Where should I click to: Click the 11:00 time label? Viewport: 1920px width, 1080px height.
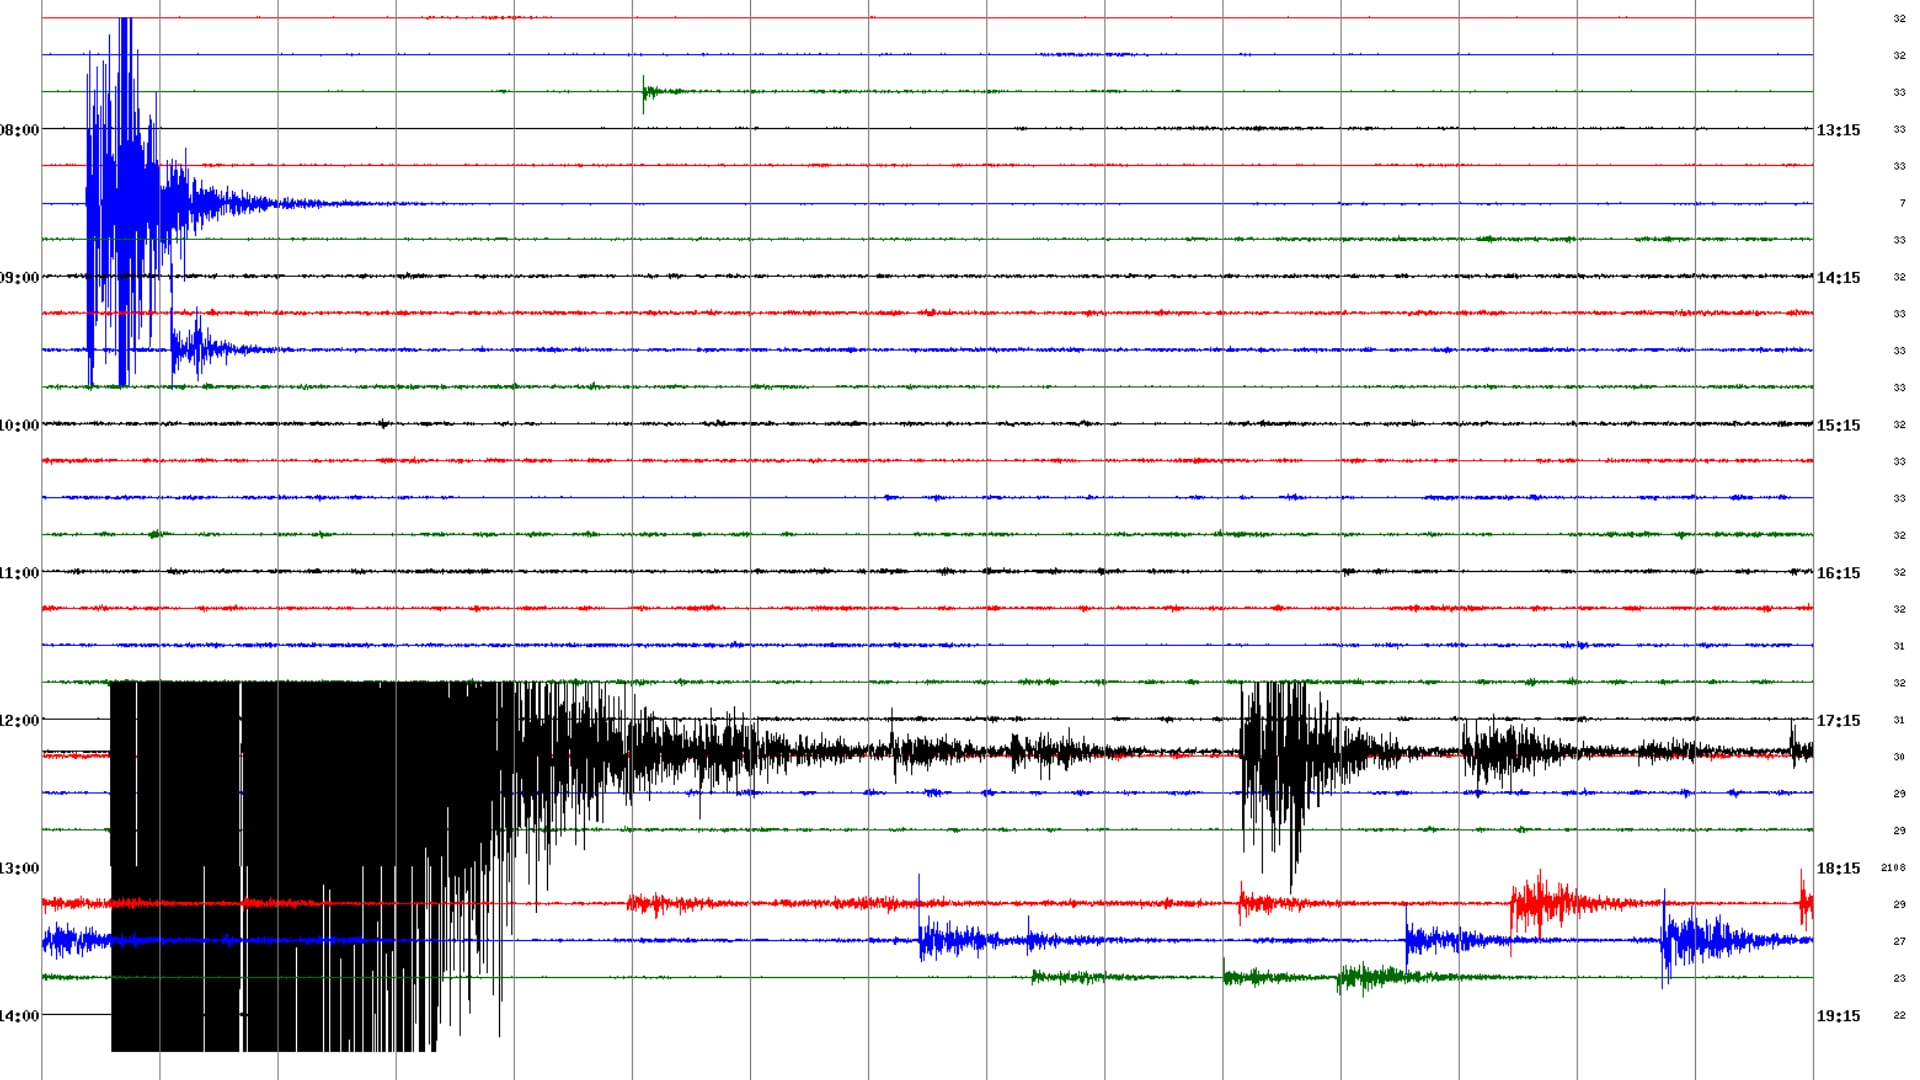[19, 573]
